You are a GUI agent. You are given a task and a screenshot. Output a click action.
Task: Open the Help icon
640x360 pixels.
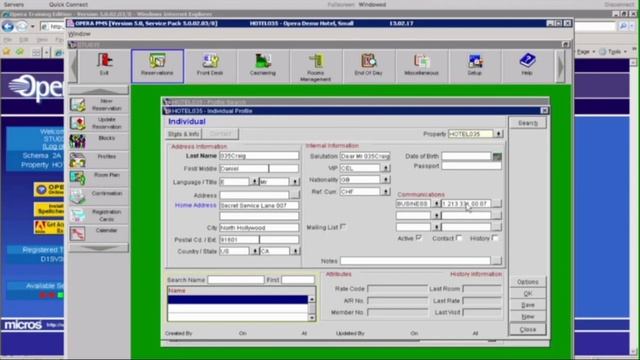pyautogui.click(x=527, y=65)
